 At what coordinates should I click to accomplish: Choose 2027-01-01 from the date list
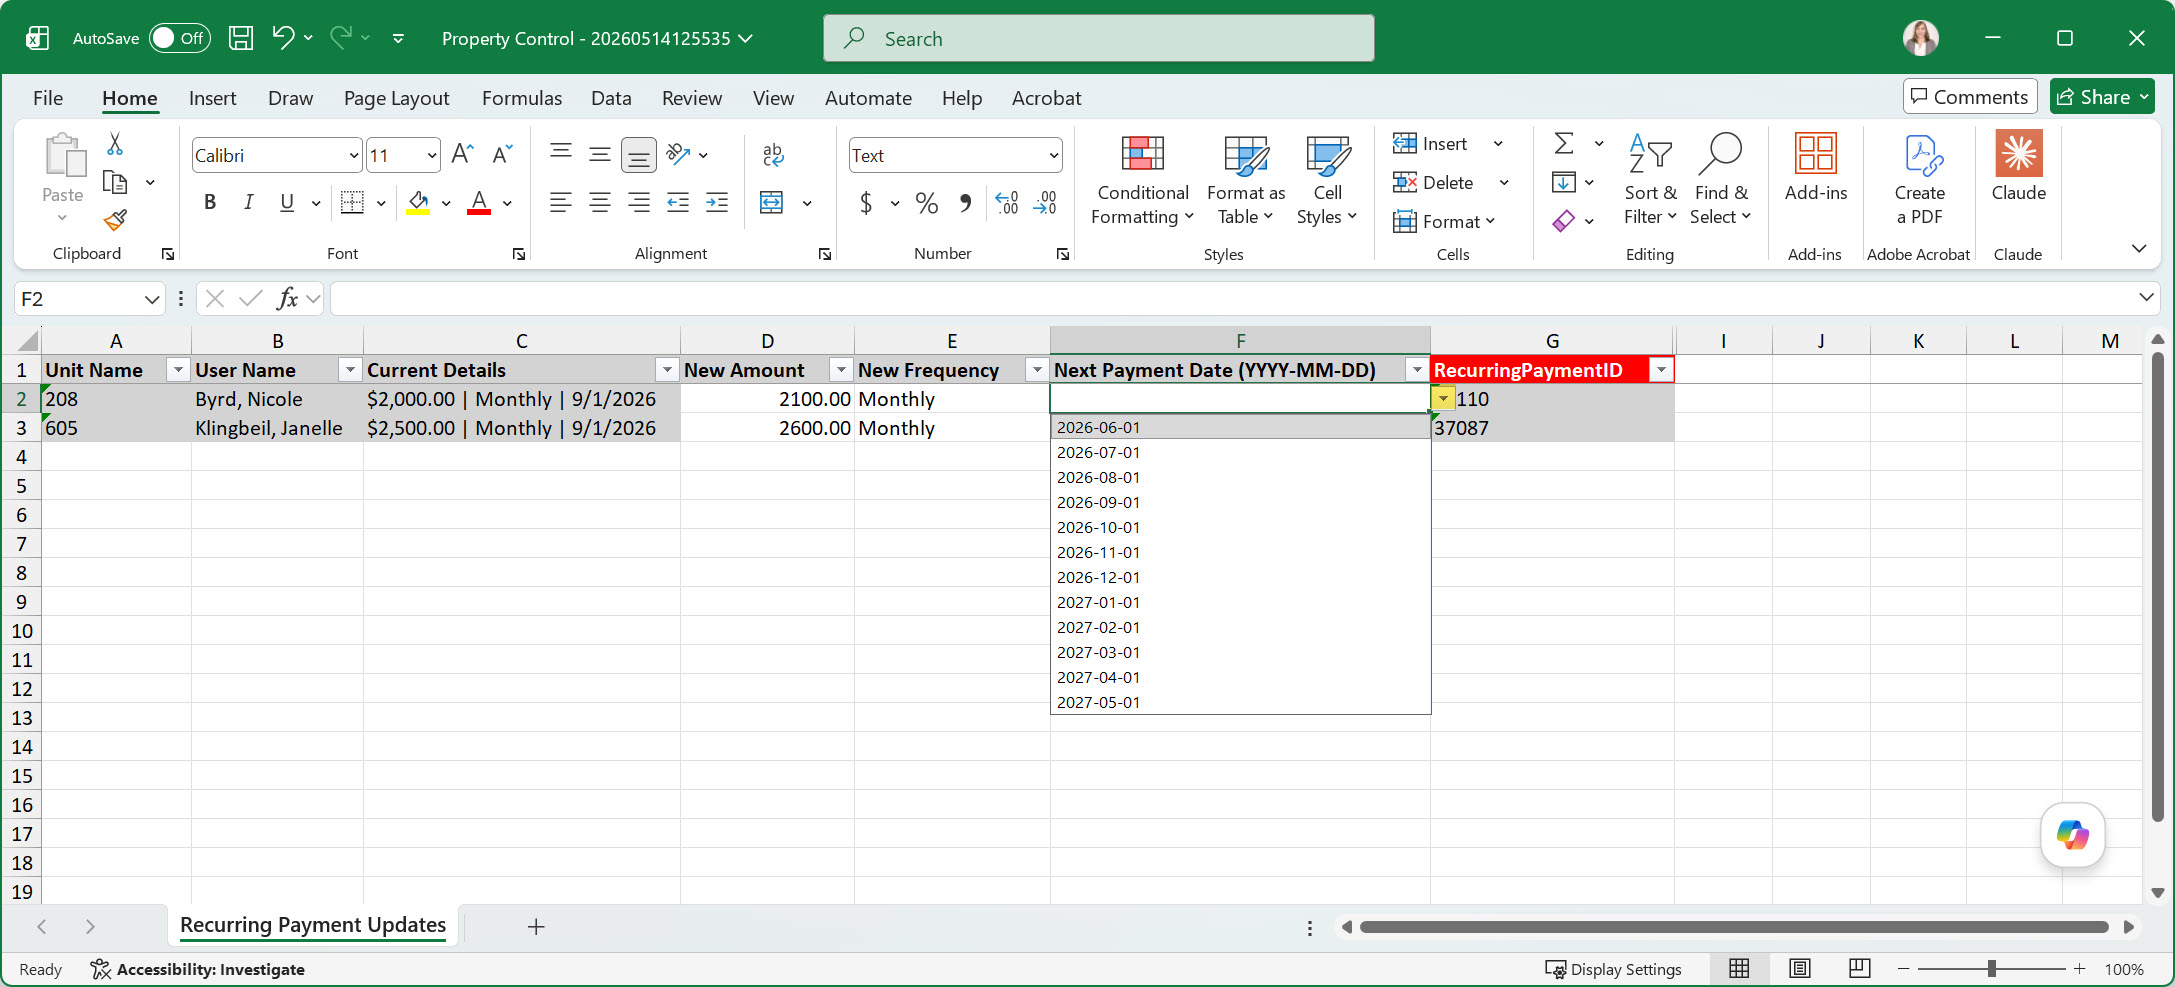coord(1240,602)
